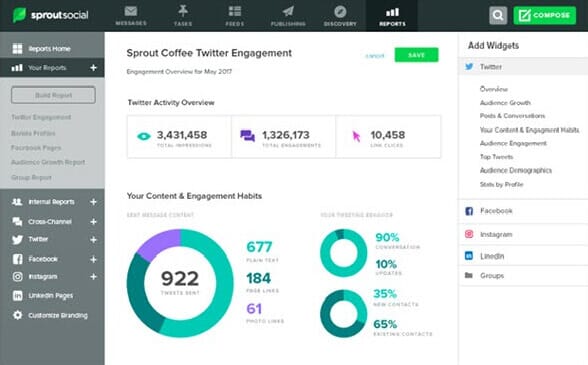Viewport: 588px width, 365px height.
Task: Open the Messages envelope icon
Action: (130, 11)
